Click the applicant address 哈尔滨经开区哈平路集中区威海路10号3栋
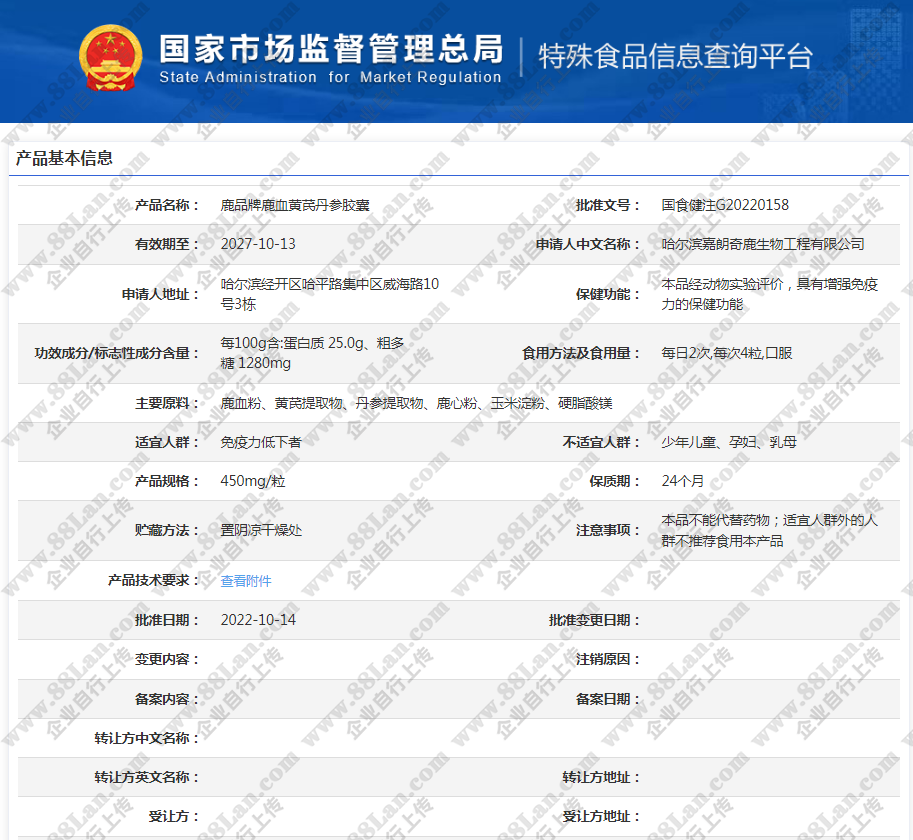Viewport: 913px width, 840px height. tap(330, 294)
